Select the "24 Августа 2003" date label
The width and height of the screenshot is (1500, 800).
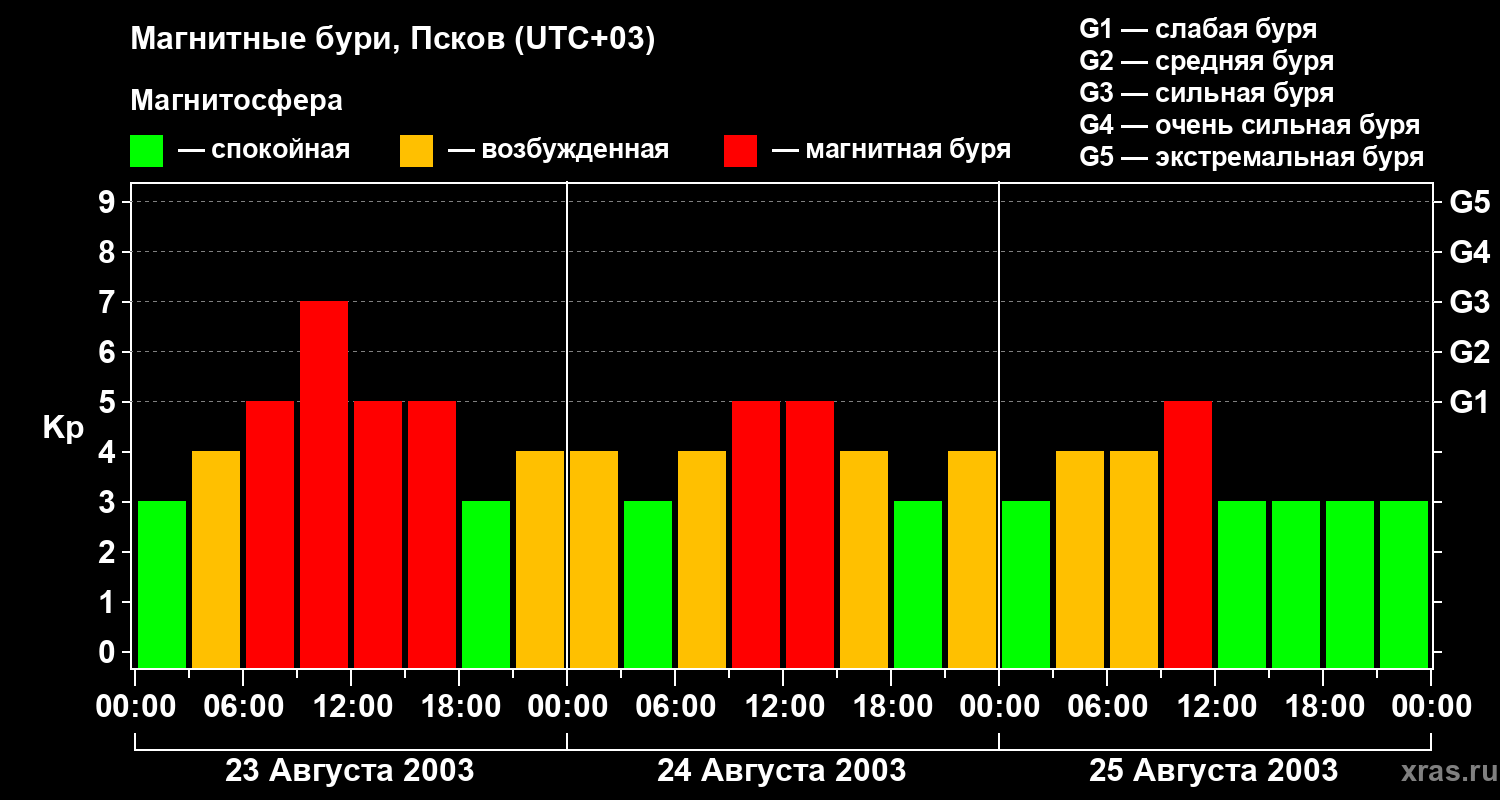pyautogui.click(x=781, y=771)
